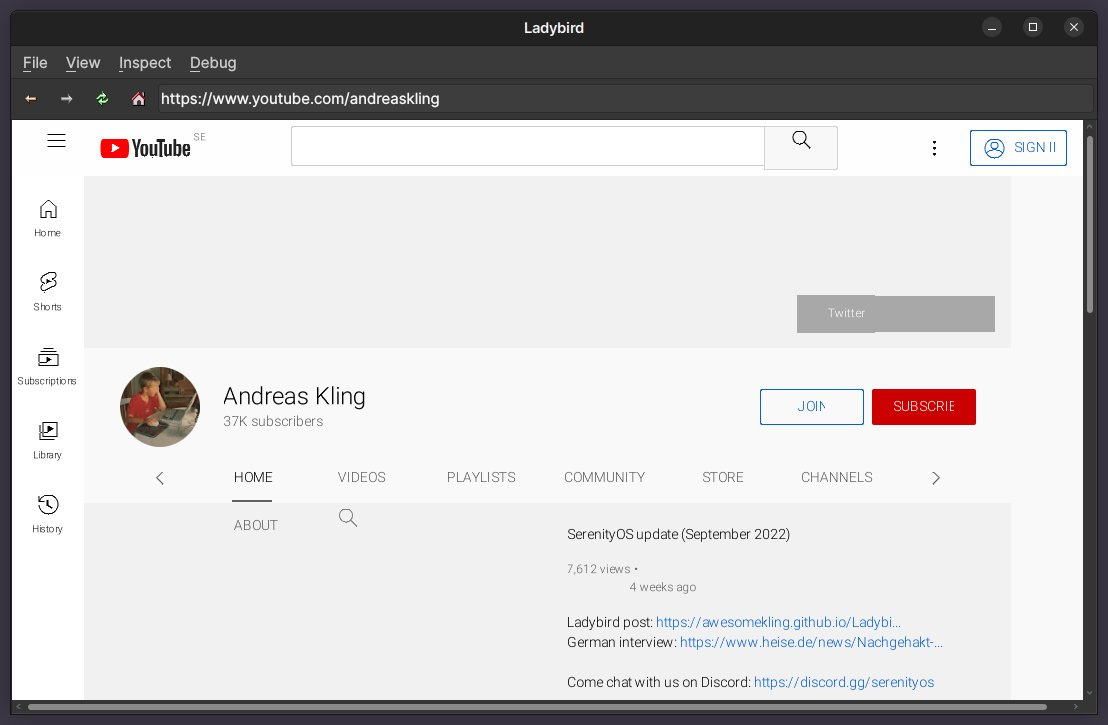This screenshot has width=1108, height=725.
Task: Open History in the sidebar
Action: coord(47,514)
